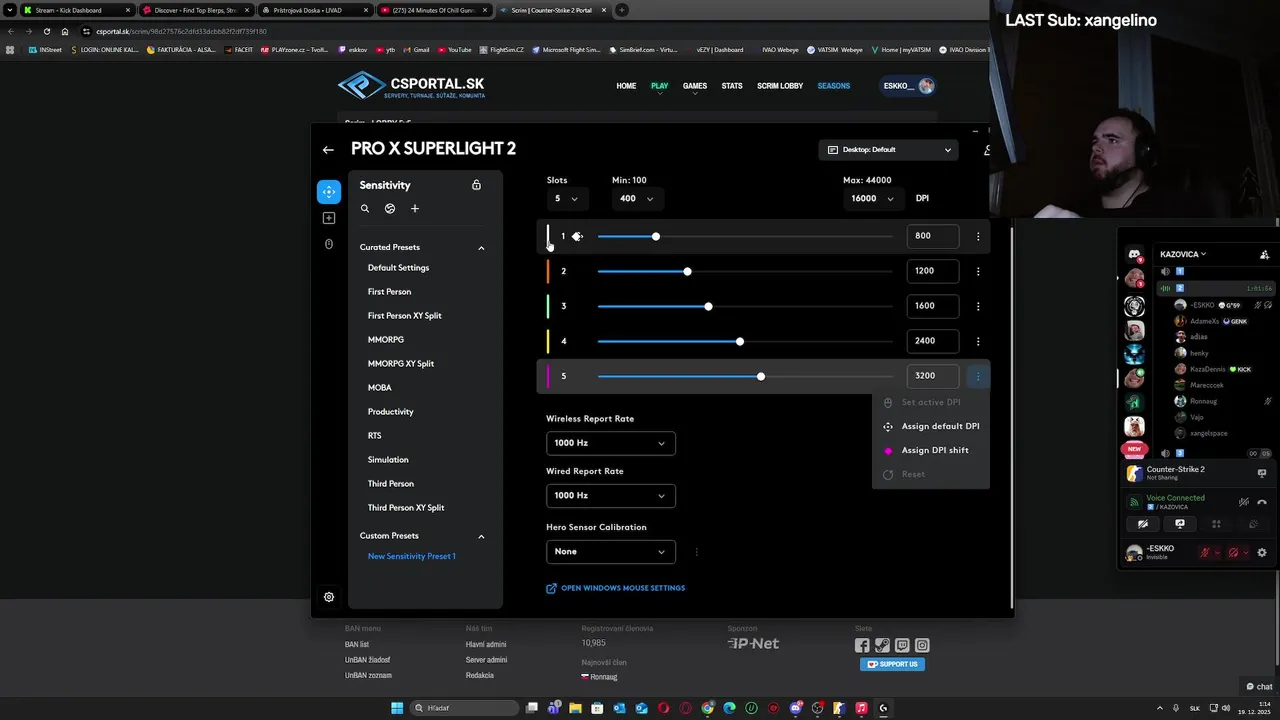Screen dimensions: 1280x720
Task: Open G HUB settings gear icon
Action: click(329, 597)
